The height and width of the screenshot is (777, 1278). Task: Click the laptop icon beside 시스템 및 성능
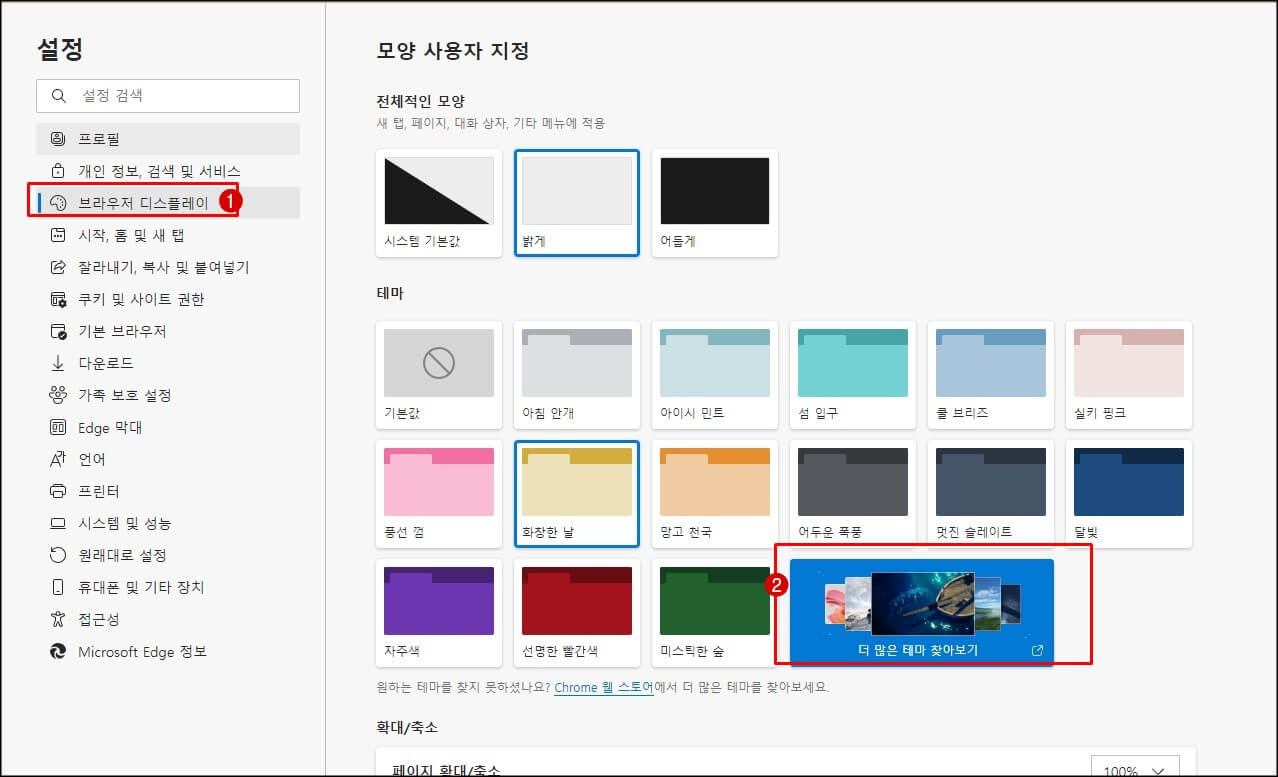(58, 523)
